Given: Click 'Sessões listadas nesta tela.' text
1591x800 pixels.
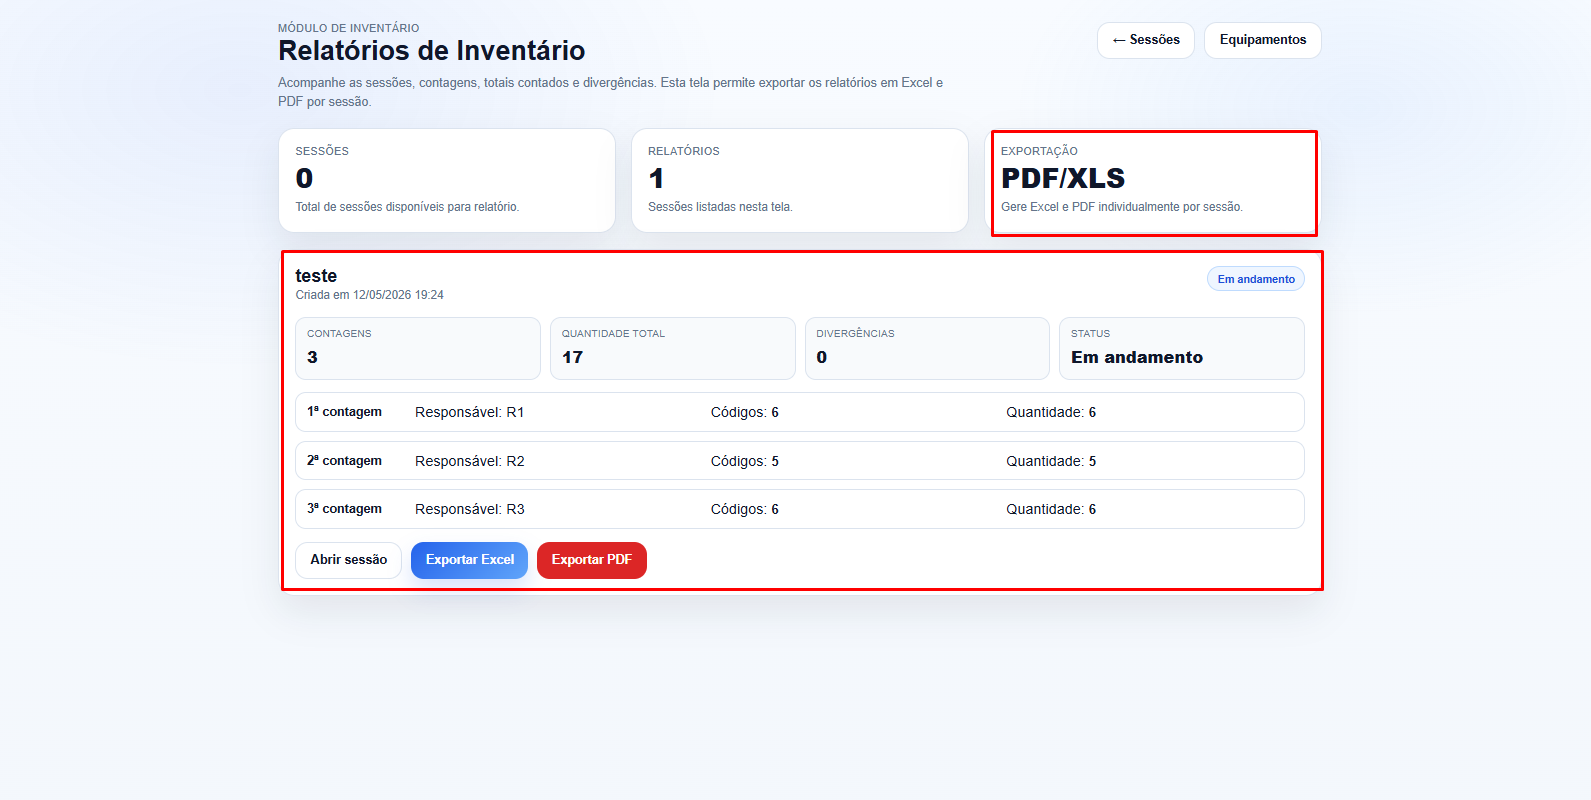Looking at the screenshot, I should pos(720,207).
